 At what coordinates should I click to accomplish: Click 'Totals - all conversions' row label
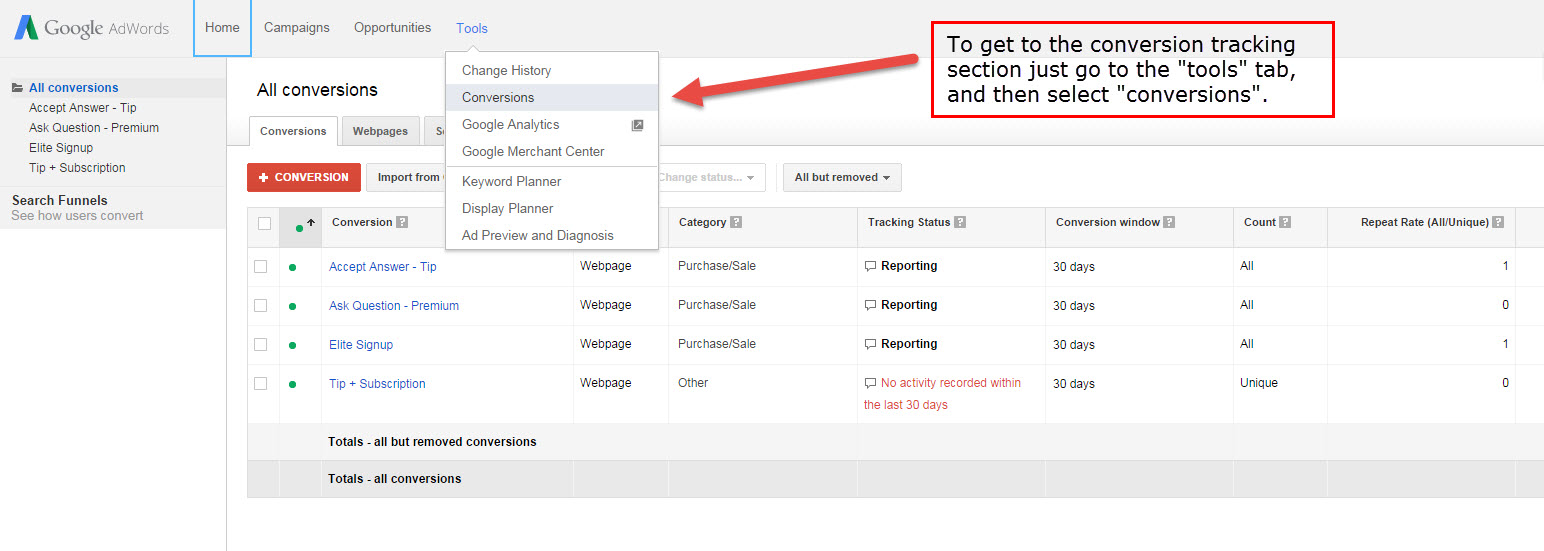[x=394, y=479]
